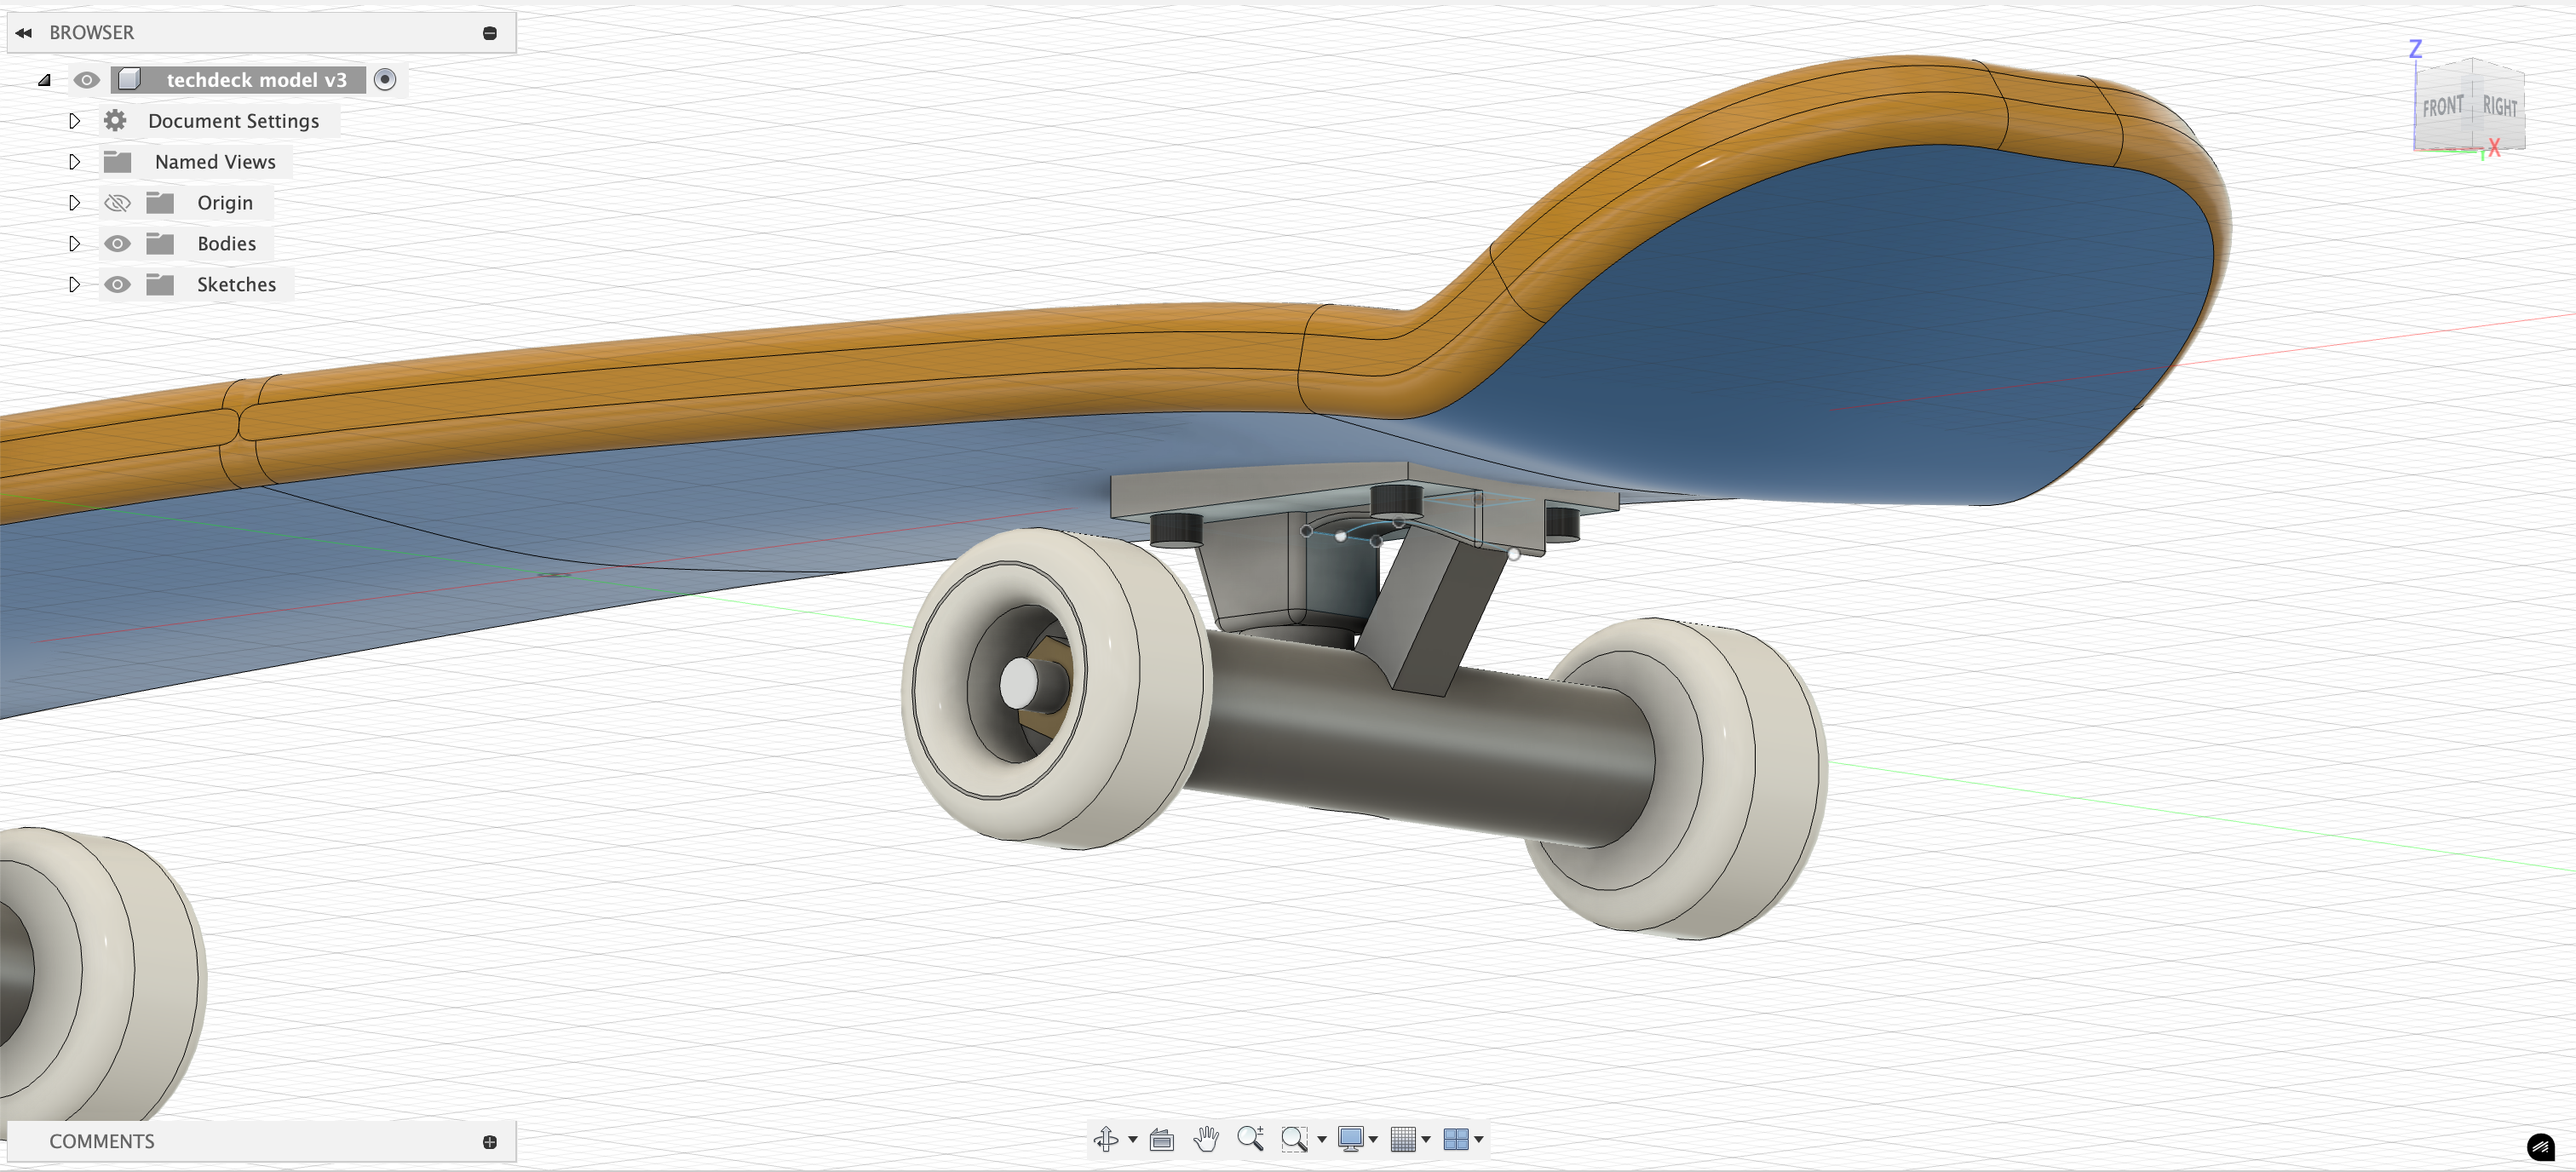
Task: Hide the Sketches folder via eye icon
Action: pos(117,285)
